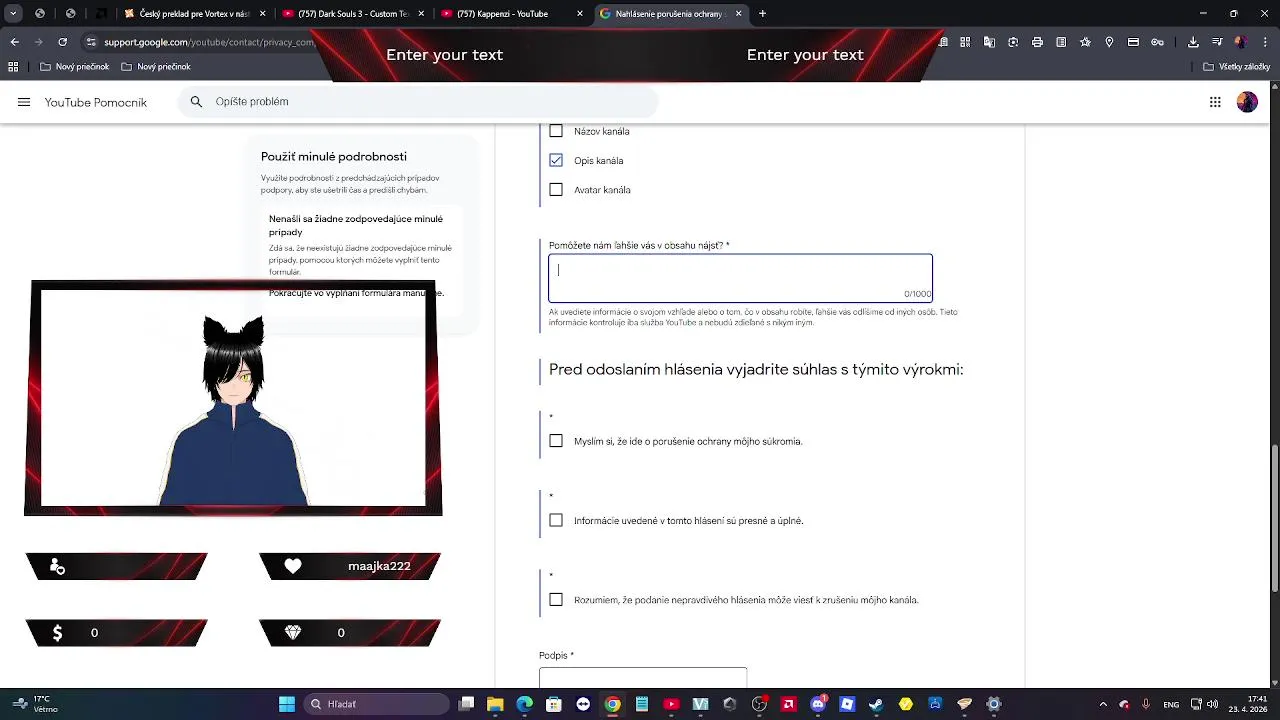Focus the Opíšte problém search field
Image resolution: width=1280 pixels, height=720 pixels.
pos(418,102)
